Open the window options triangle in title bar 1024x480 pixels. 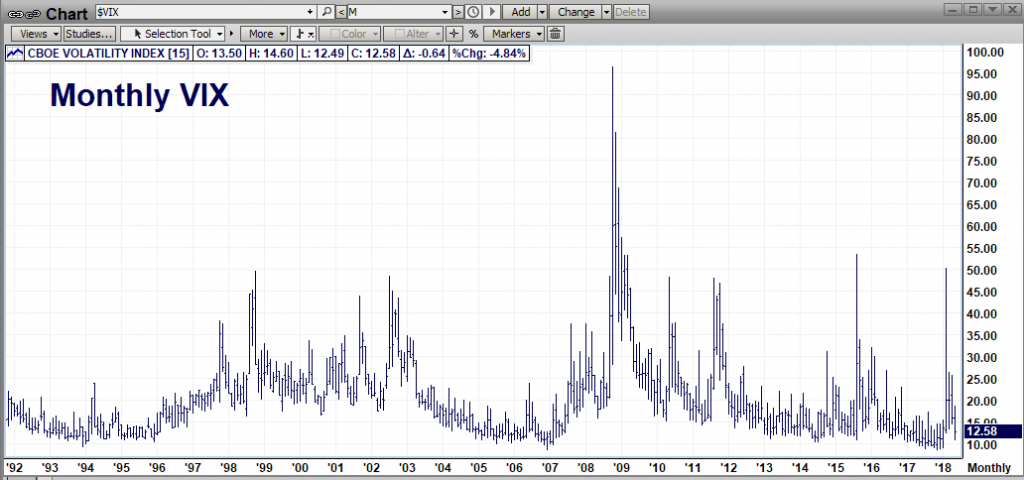(x=993, y=10)
